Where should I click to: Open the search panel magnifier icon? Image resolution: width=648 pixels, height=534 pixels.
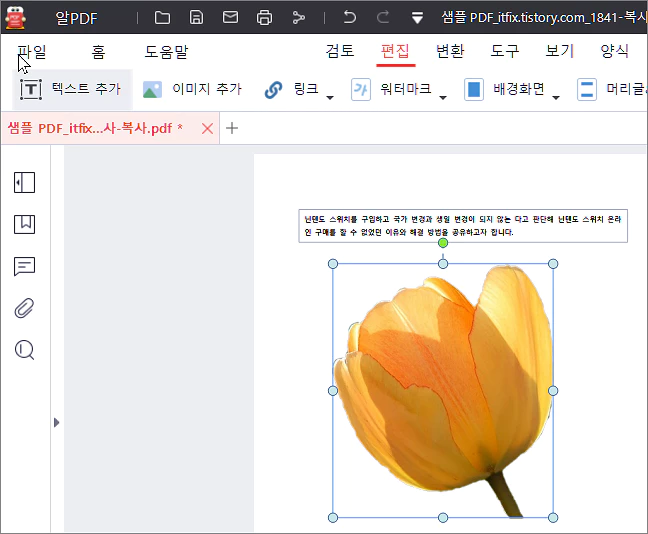[x=24, y=350]
